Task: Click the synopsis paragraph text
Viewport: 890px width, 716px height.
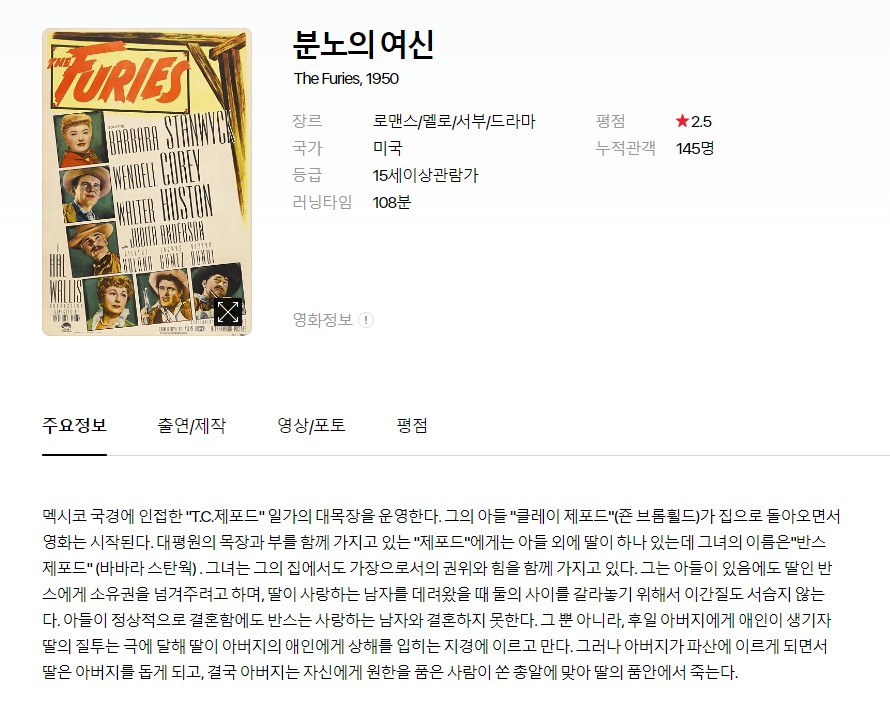Action: coord(441,594)
